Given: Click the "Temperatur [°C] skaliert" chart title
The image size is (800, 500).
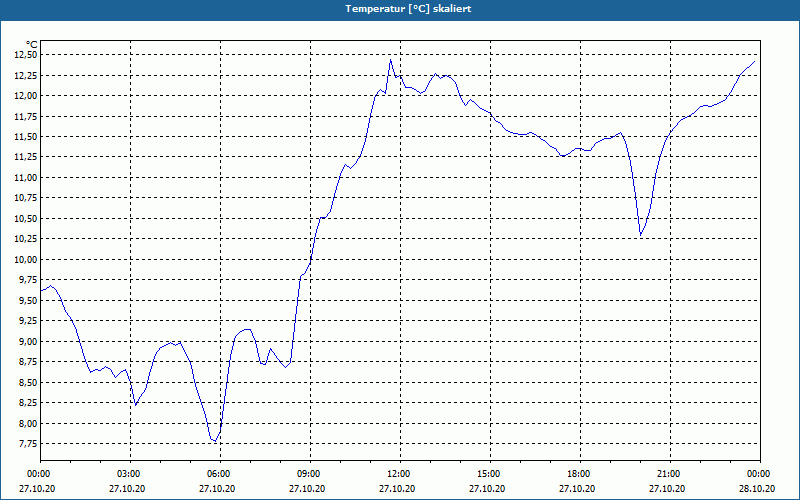Looking at the screenshot, I should point(408,9).
